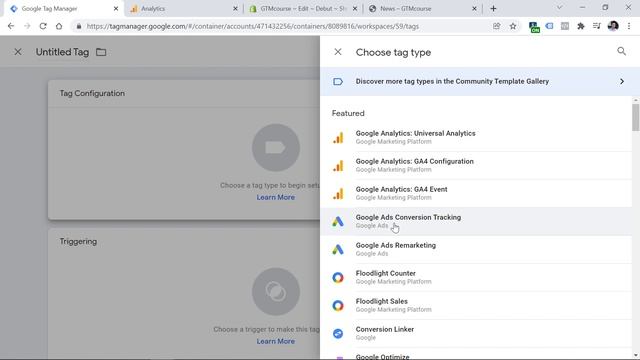Viewport: 640px width, 360px height.
Task: Click the Floodlight Counter ring icon
Action: [338, 278]
